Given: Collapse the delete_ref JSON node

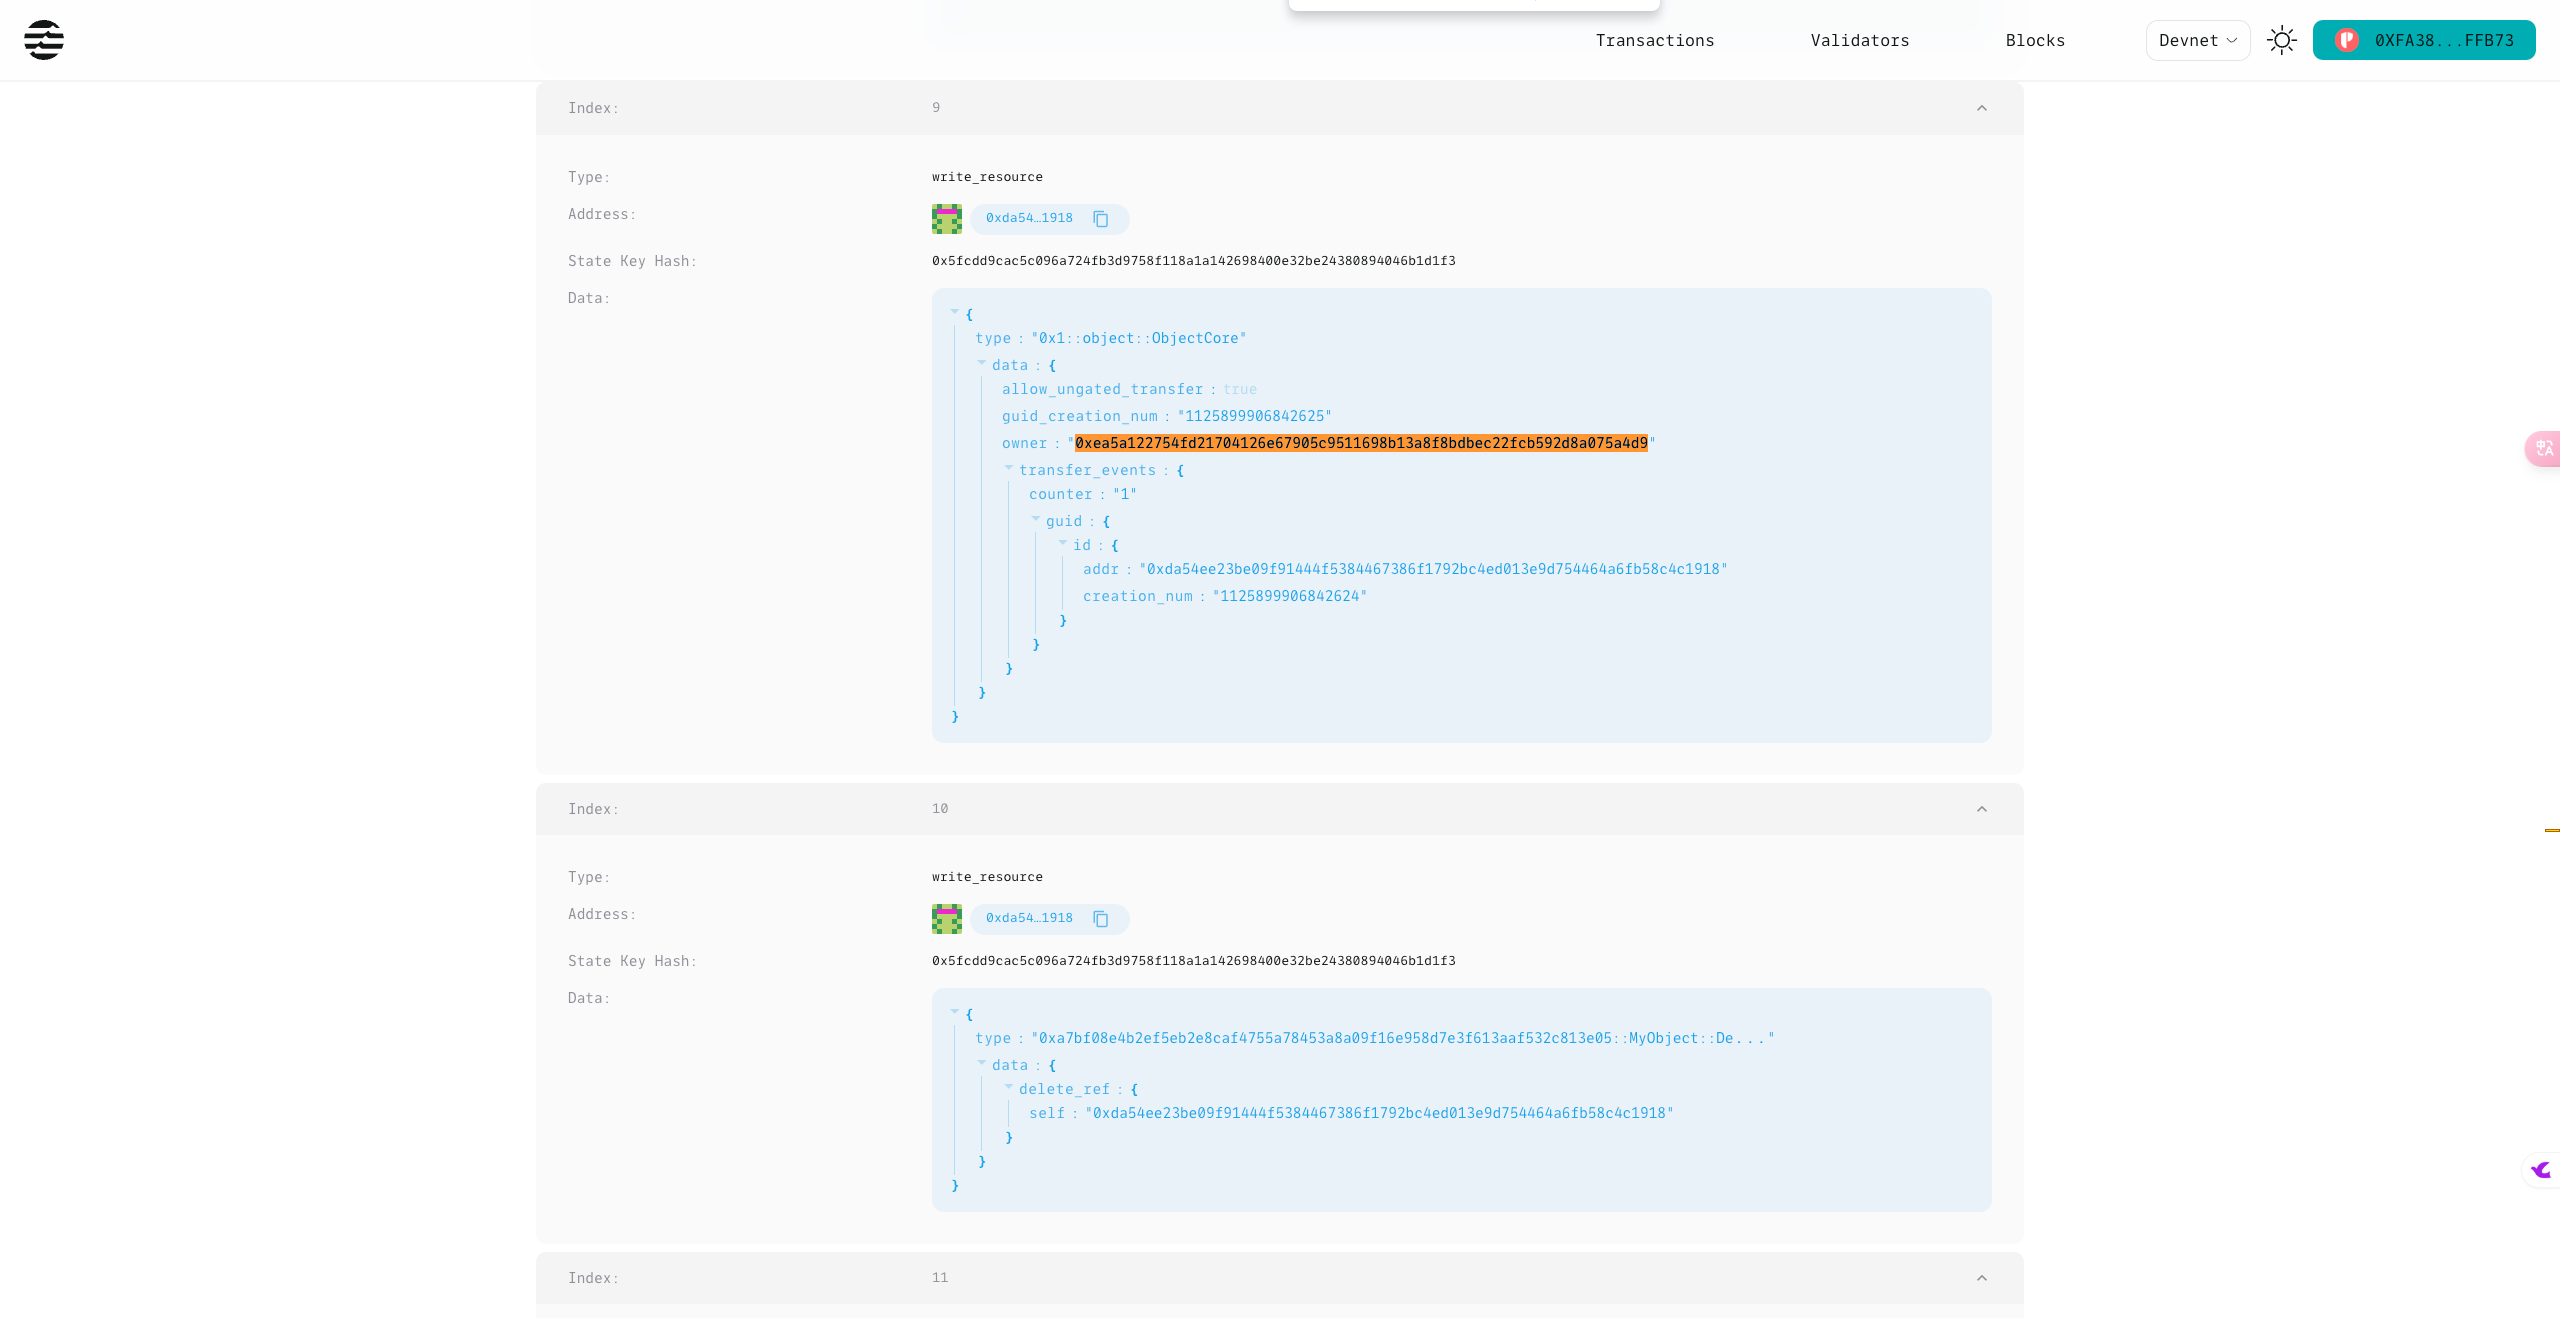Looking at the screenshot, I should (x=1009, y=1087).
